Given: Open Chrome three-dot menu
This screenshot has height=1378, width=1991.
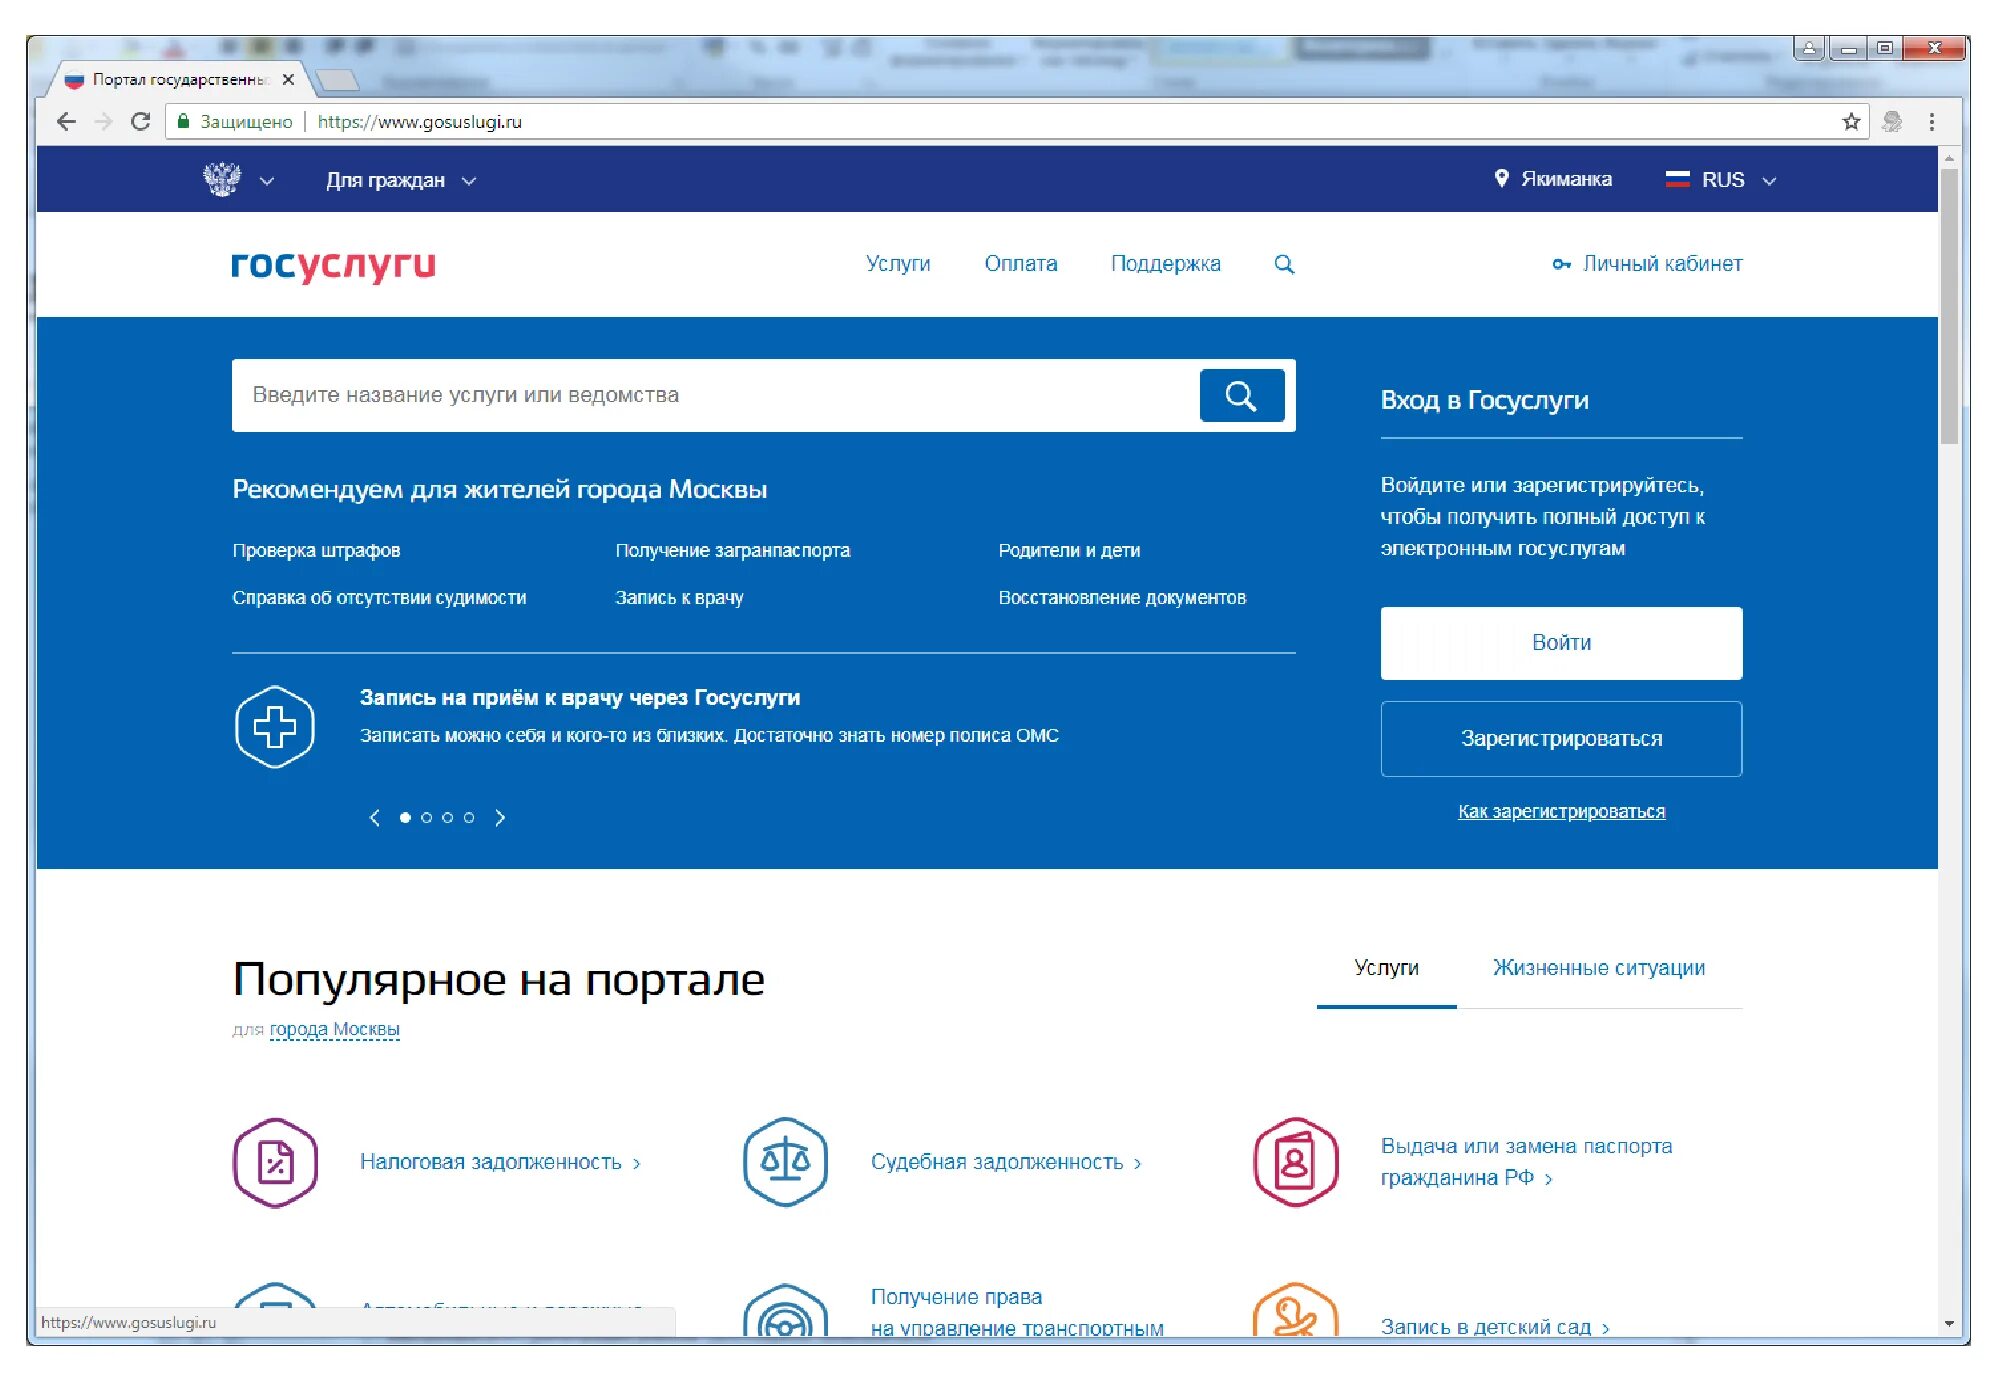Looking at the screenshot, I should pos(1932,121).
